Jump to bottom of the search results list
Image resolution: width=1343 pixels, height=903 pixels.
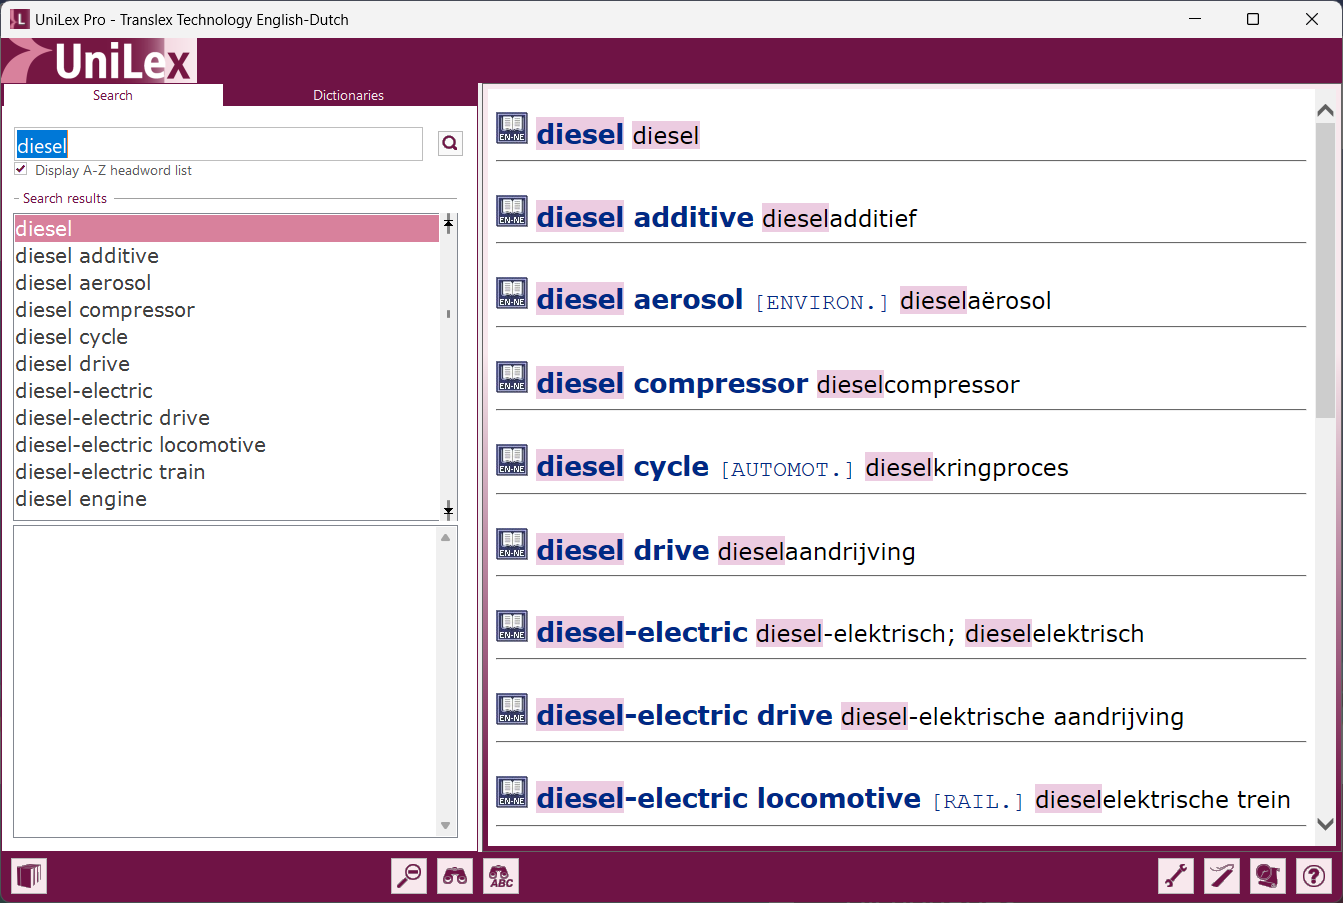[448, 510]
